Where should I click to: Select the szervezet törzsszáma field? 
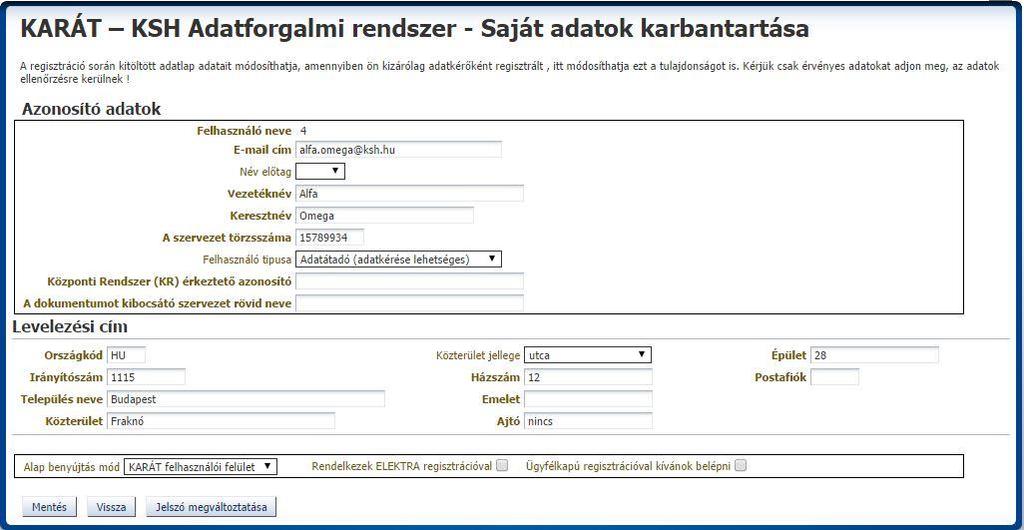330,238
